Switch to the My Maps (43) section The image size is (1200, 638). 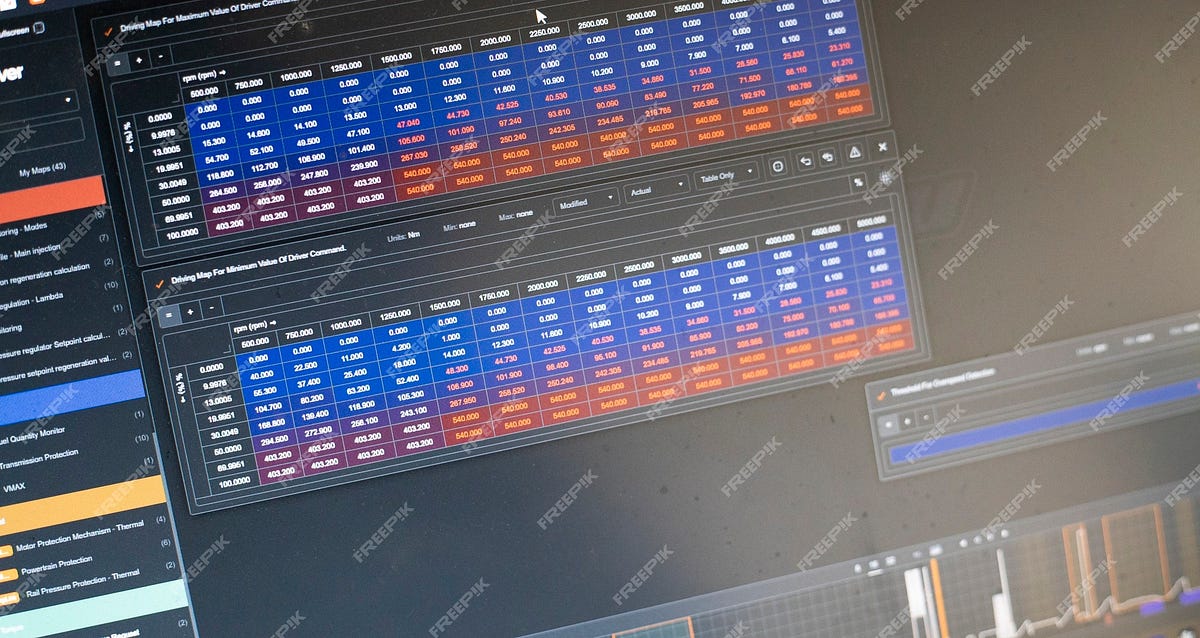click(45, 169)
